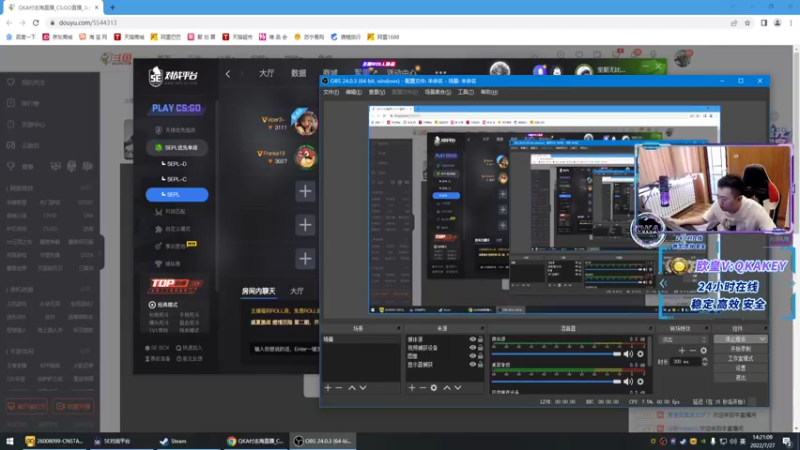The height and width of the screenshot is (450, 800).
Task: Open 工具 menu in OBS
Action: [465, 92]
